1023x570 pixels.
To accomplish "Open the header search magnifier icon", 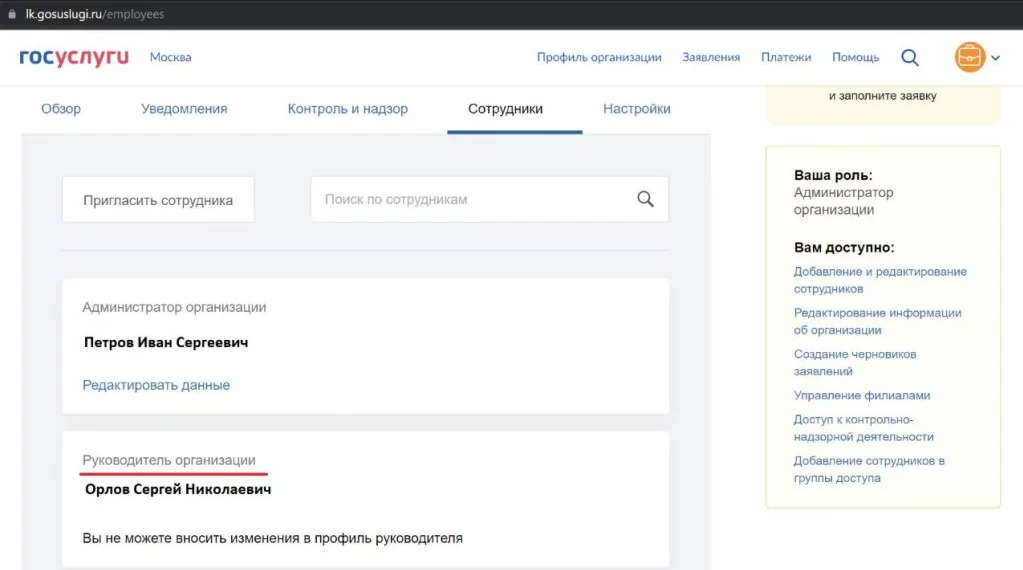I will click(x=909, y=57).
